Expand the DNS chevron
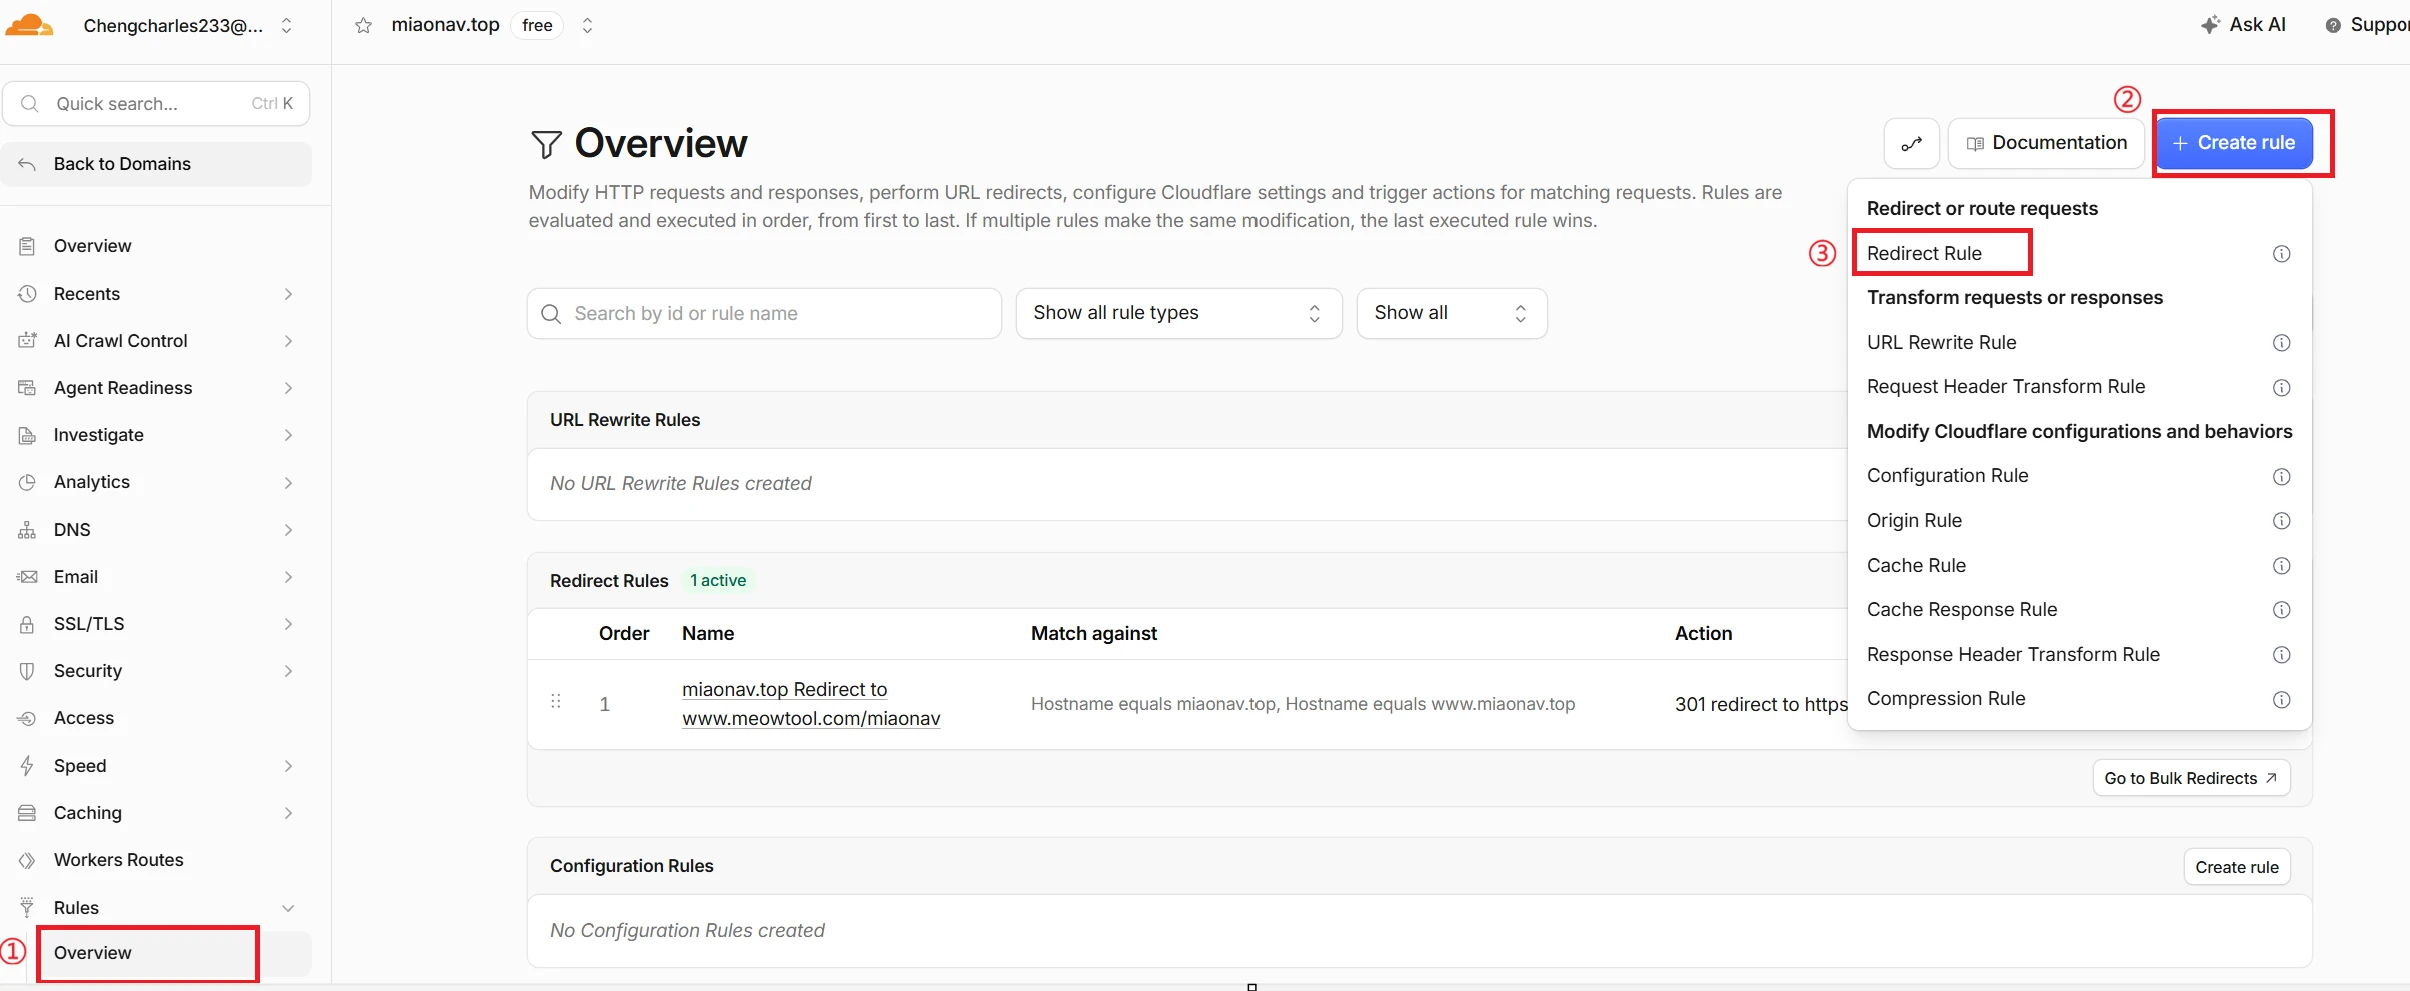 [x=288, y=530]
